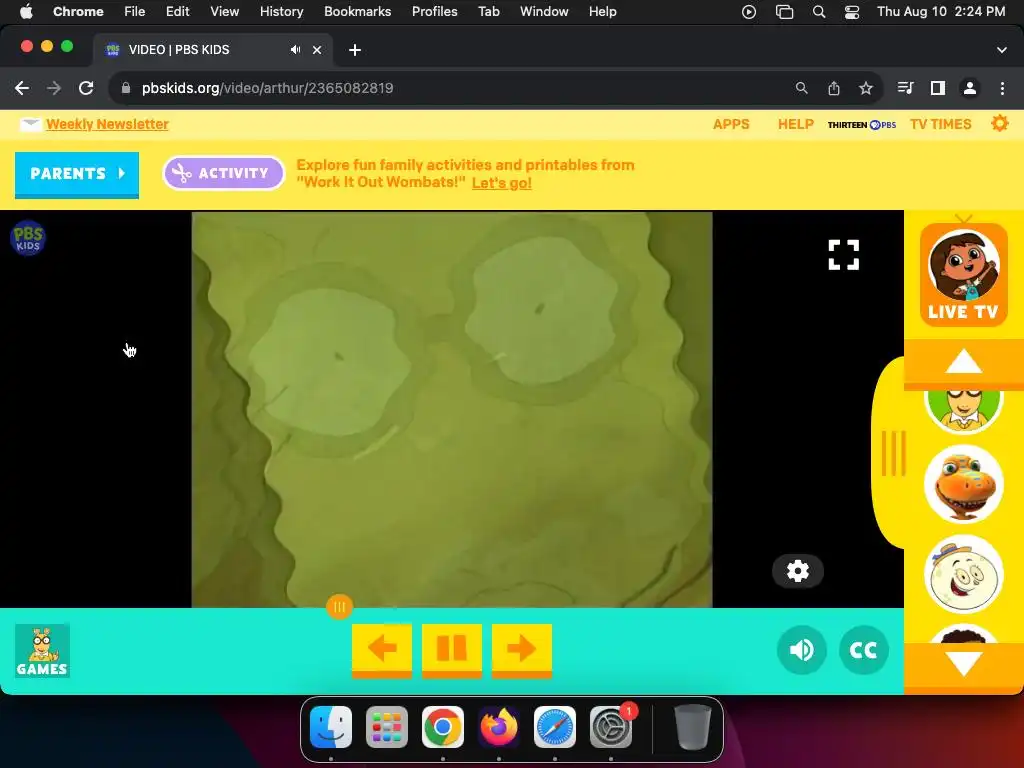
Task: Select the Dinosaur Train show thumbnail
Action: click(x=963, y=484)
